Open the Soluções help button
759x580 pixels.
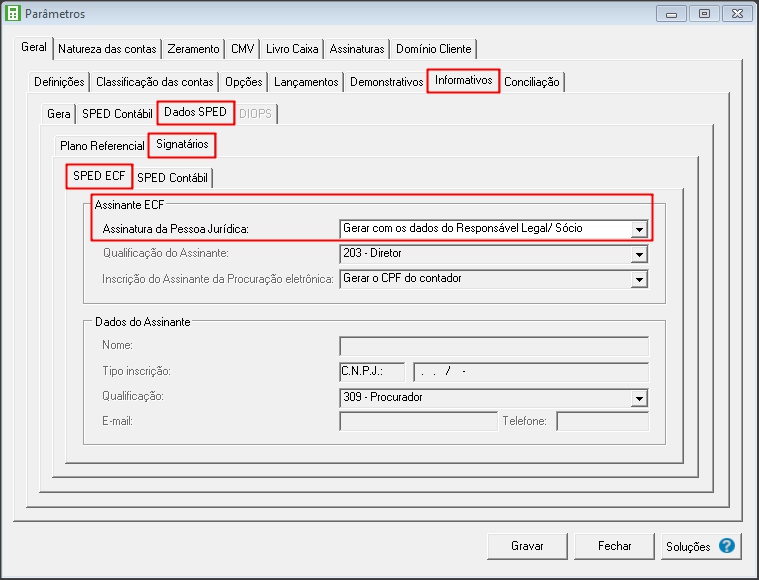pos(701,546)
